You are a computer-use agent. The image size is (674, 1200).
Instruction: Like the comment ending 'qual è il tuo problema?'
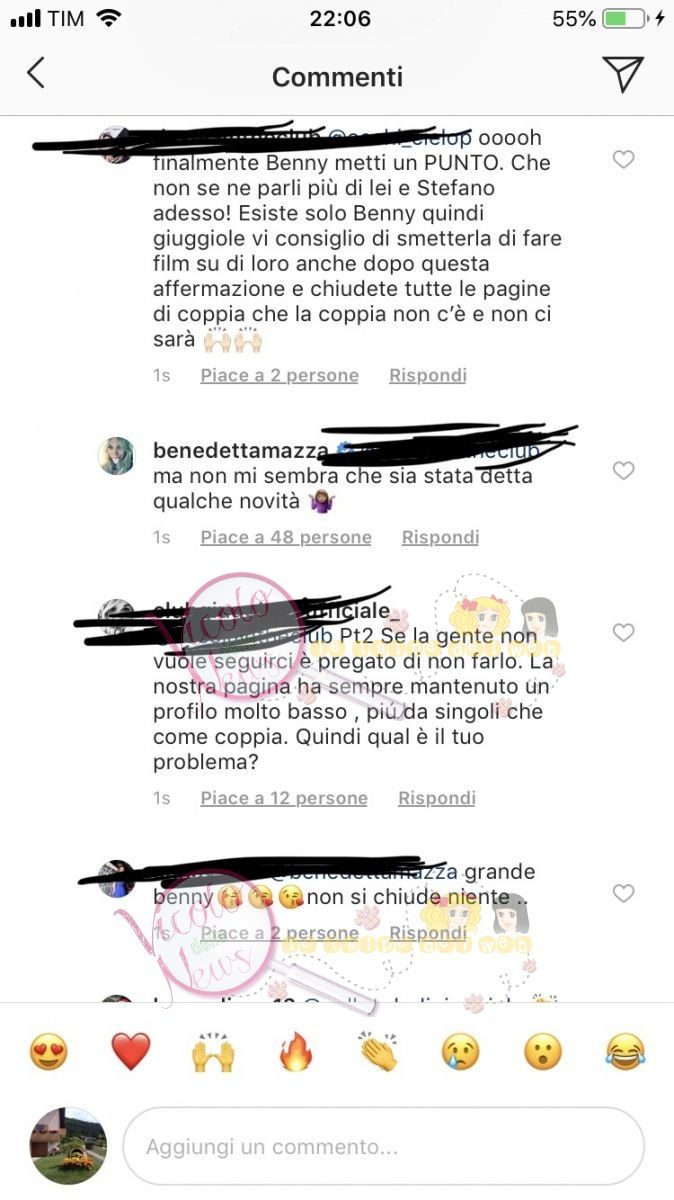[x=623, y=632]
